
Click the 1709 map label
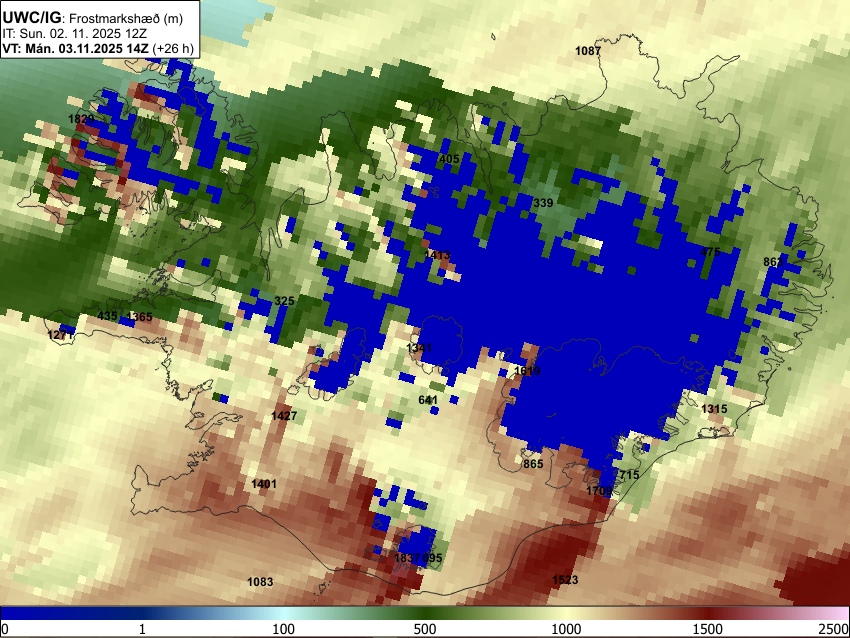[600, 491]
